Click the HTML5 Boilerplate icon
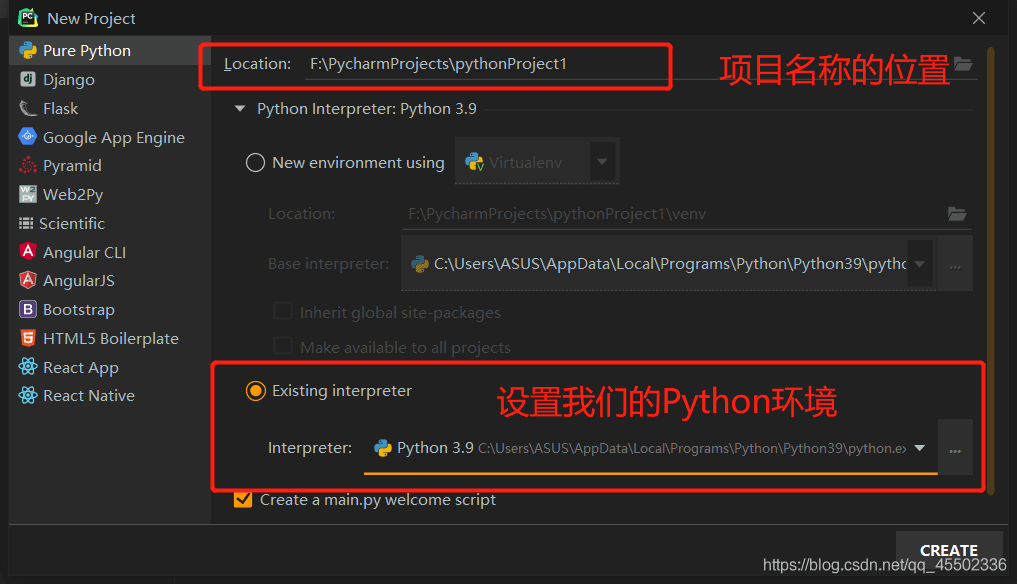Screen dimensions: 1017x584 (28, 338)
